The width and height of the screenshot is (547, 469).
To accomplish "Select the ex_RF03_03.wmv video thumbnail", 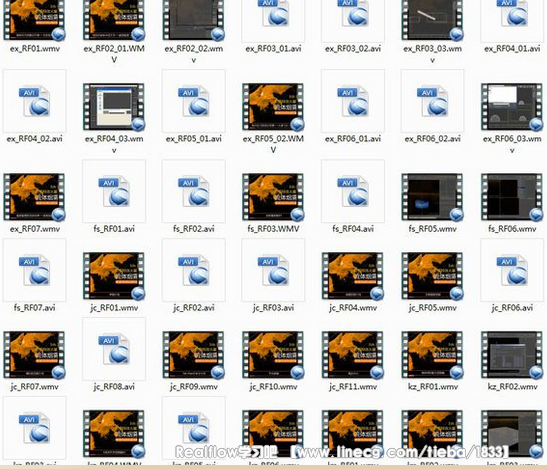I will click(x=432, y=20).
